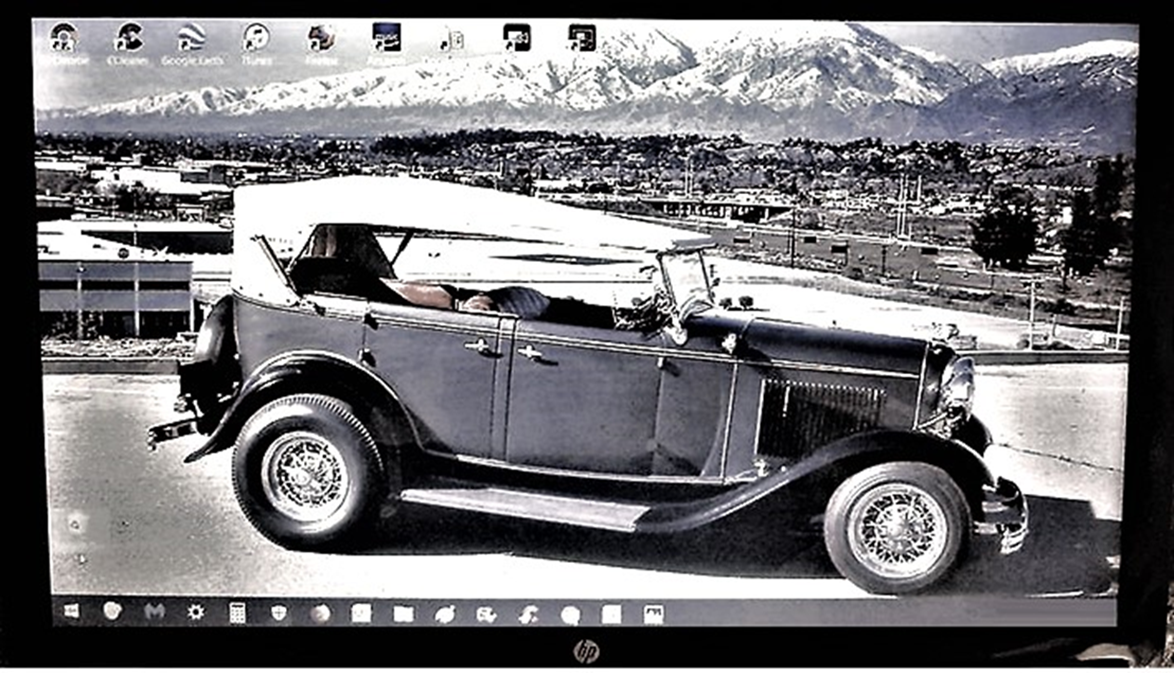Click the chat bubble icon in taskbar

[570, 614]
